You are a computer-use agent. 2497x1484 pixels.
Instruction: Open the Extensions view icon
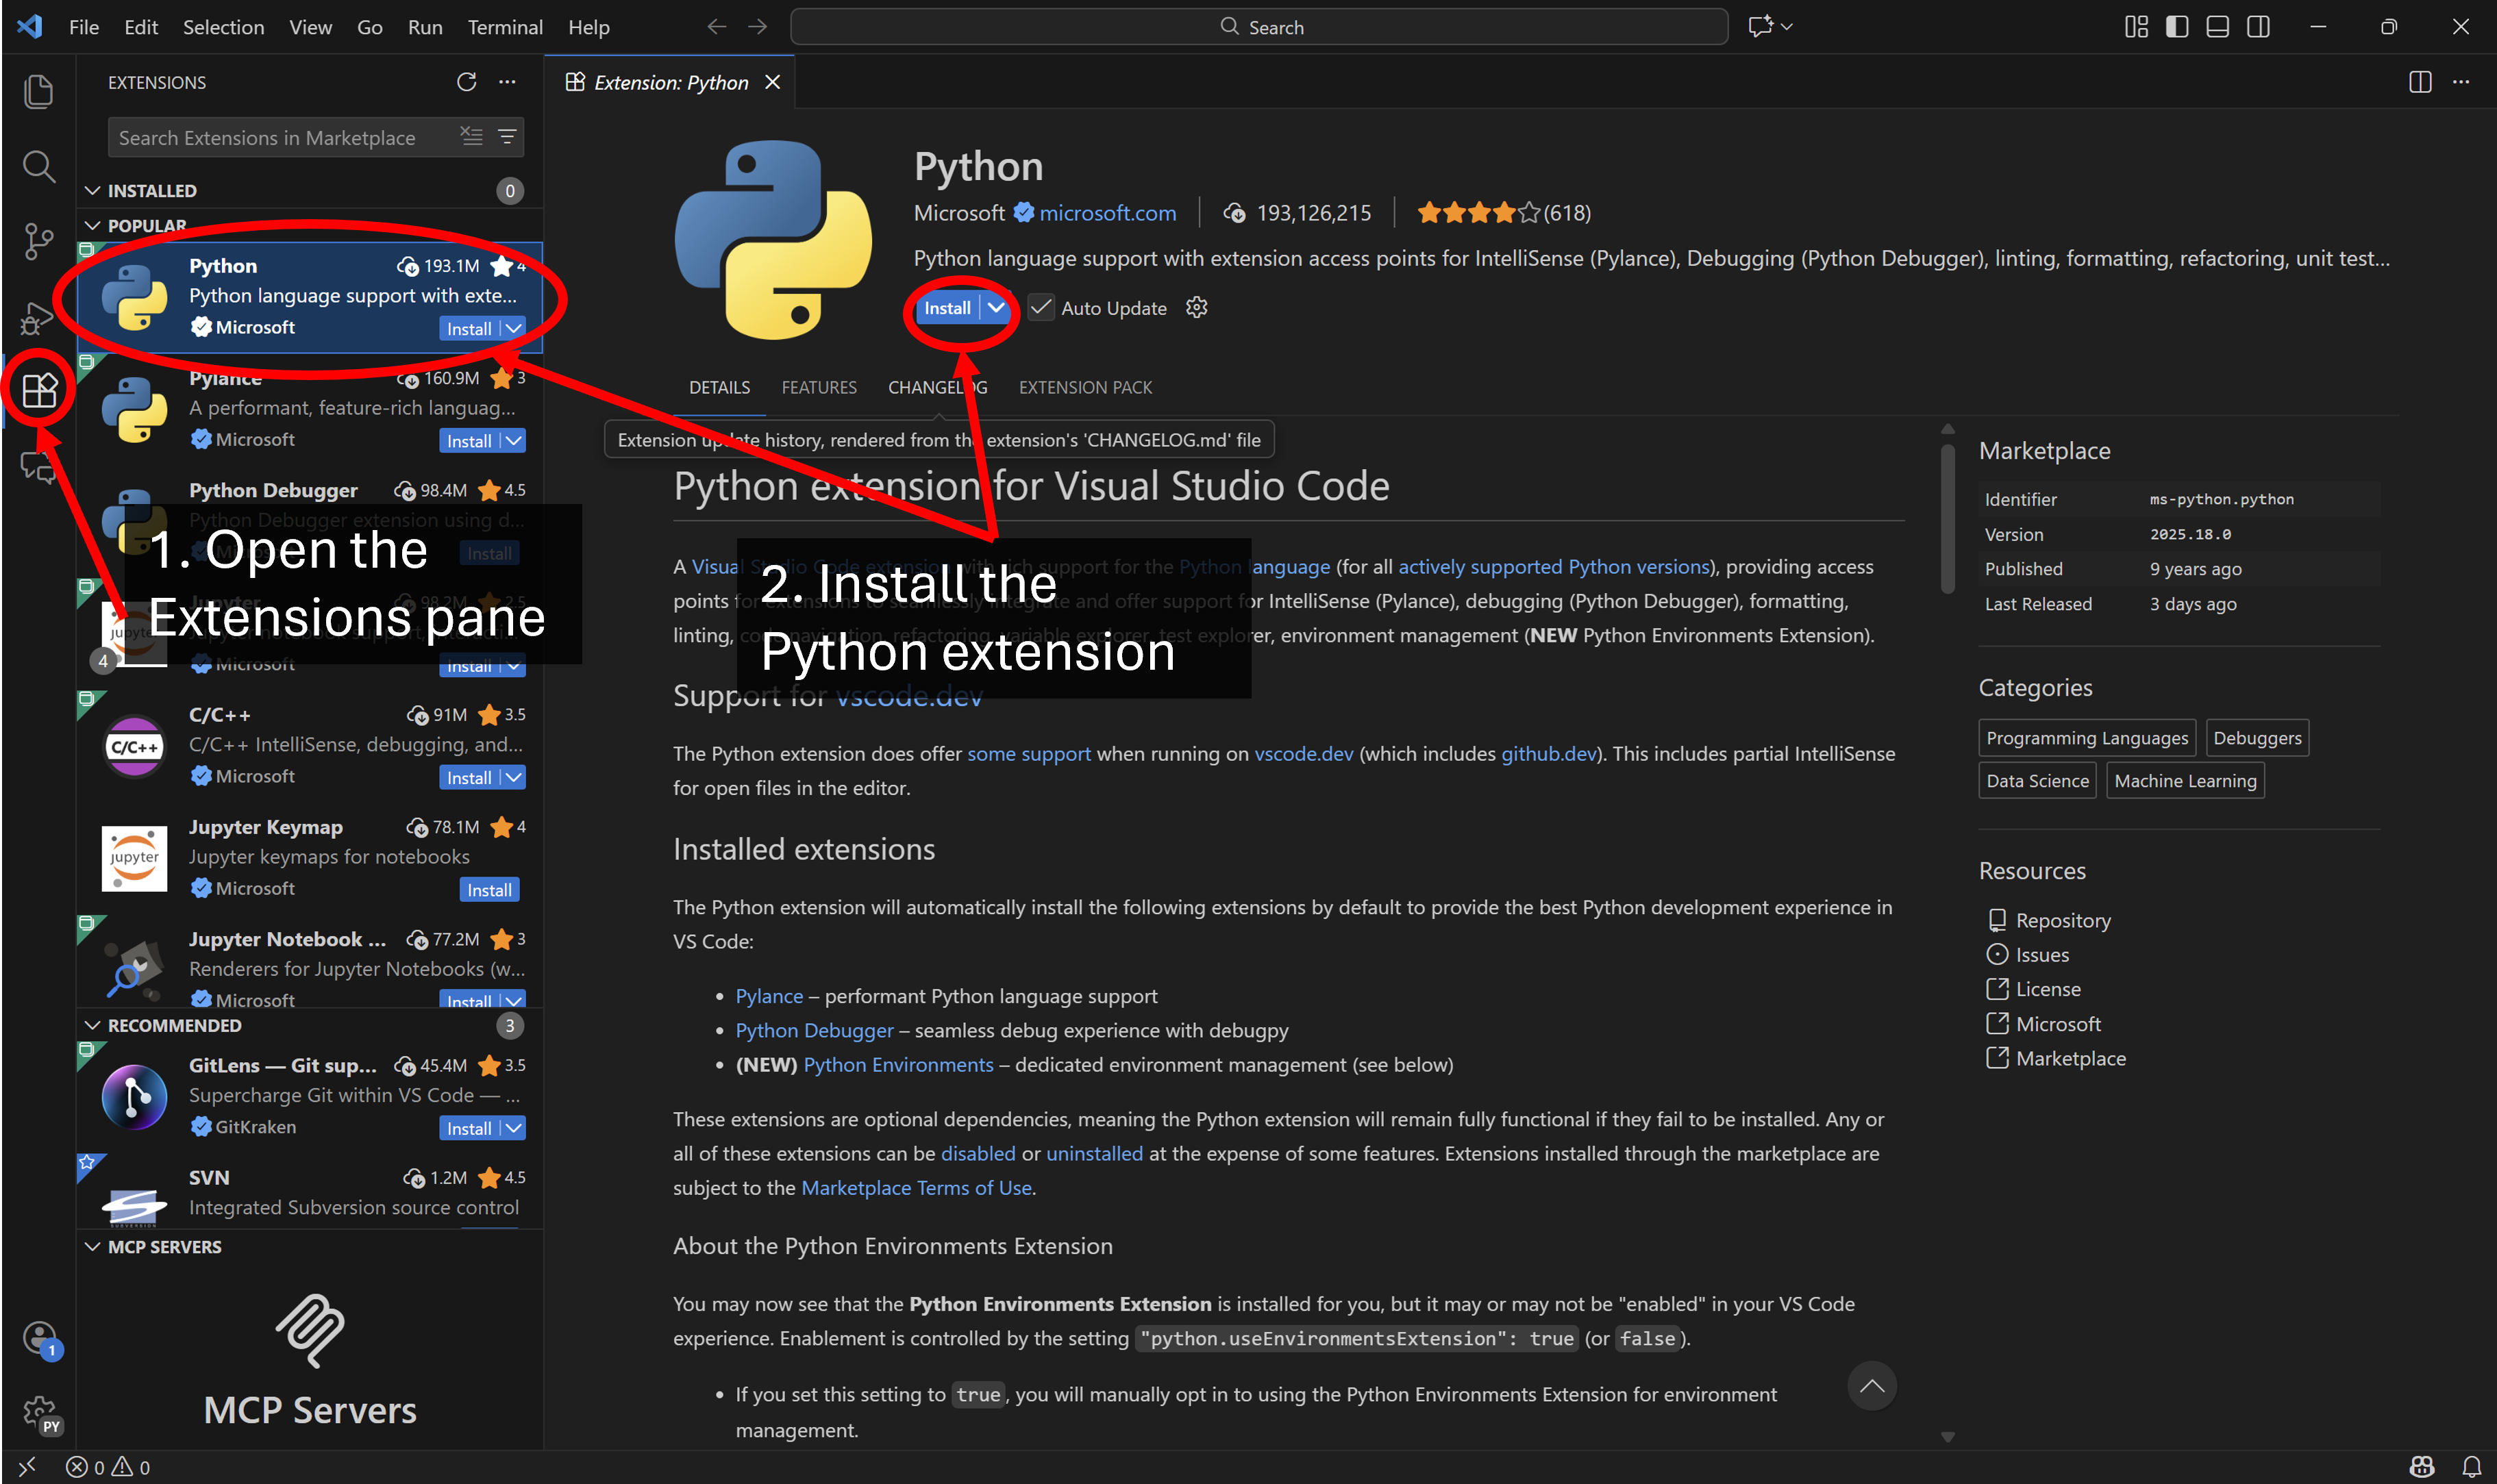coord(39,391)
